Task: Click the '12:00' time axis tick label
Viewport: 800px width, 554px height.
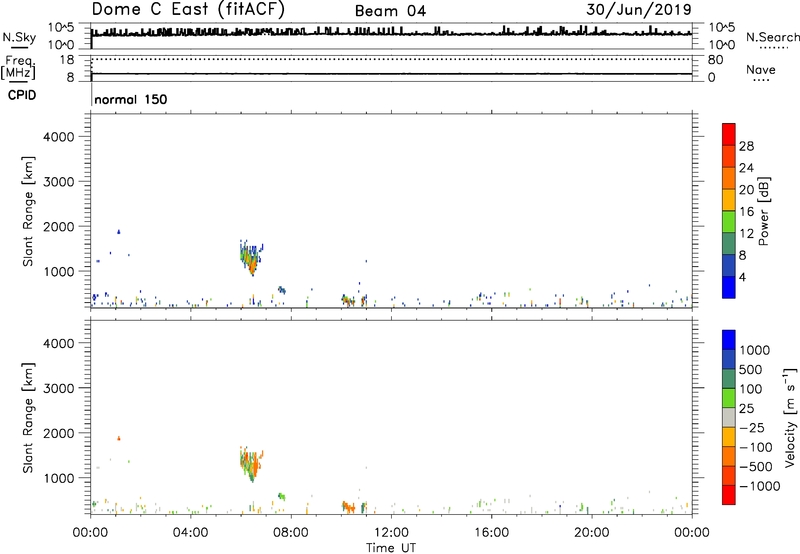Action: (x=391, y=533)
